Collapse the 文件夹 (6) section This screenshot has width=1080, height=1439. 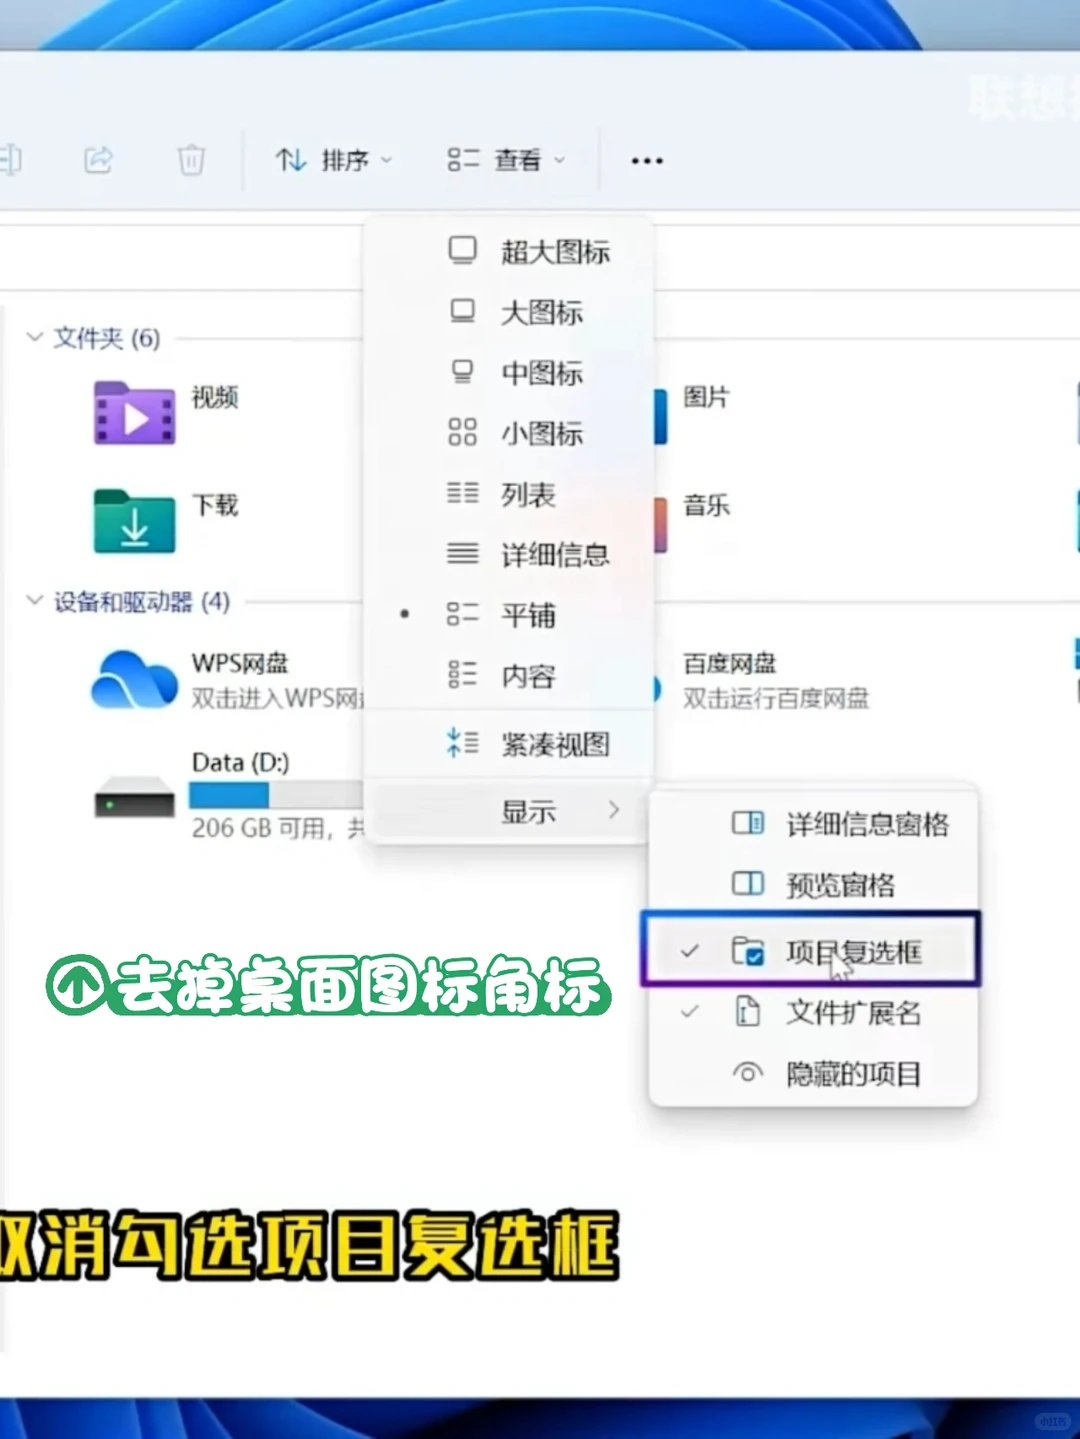[x=33, y=339]
